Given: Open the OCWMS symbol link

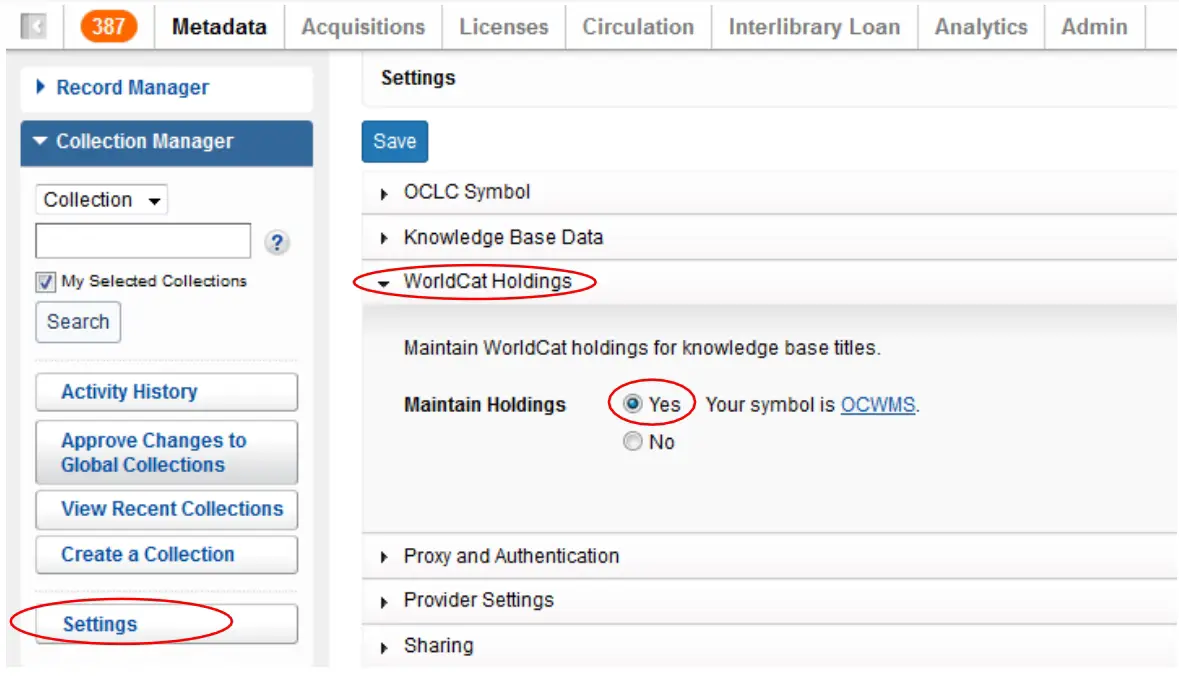Looking at the screenshot, I should click(x=877, y=405).
